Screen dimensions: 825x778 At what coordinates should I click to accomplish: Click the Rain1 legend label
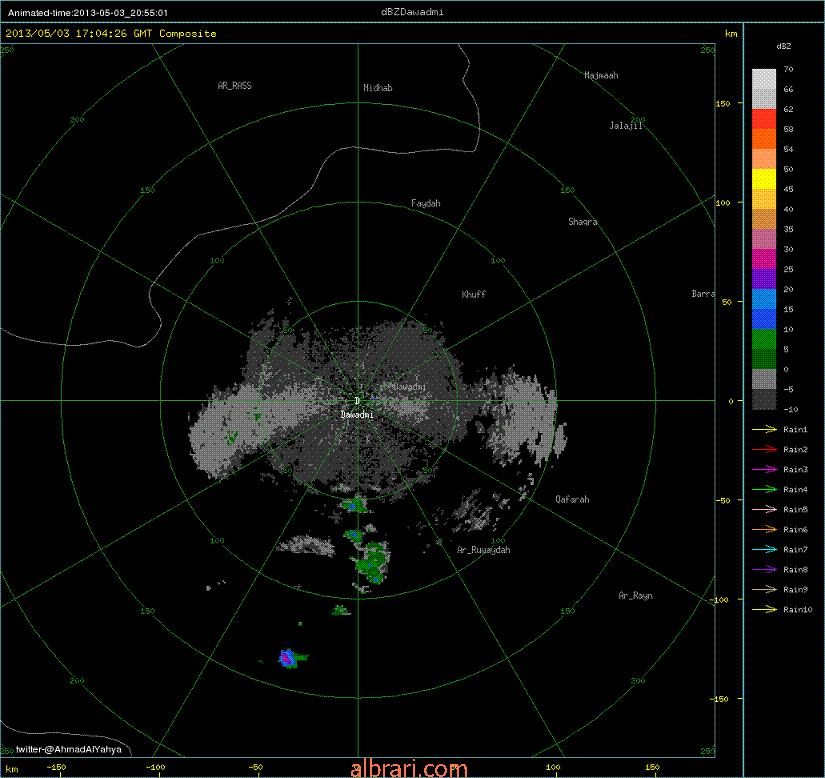pos(795,429)
